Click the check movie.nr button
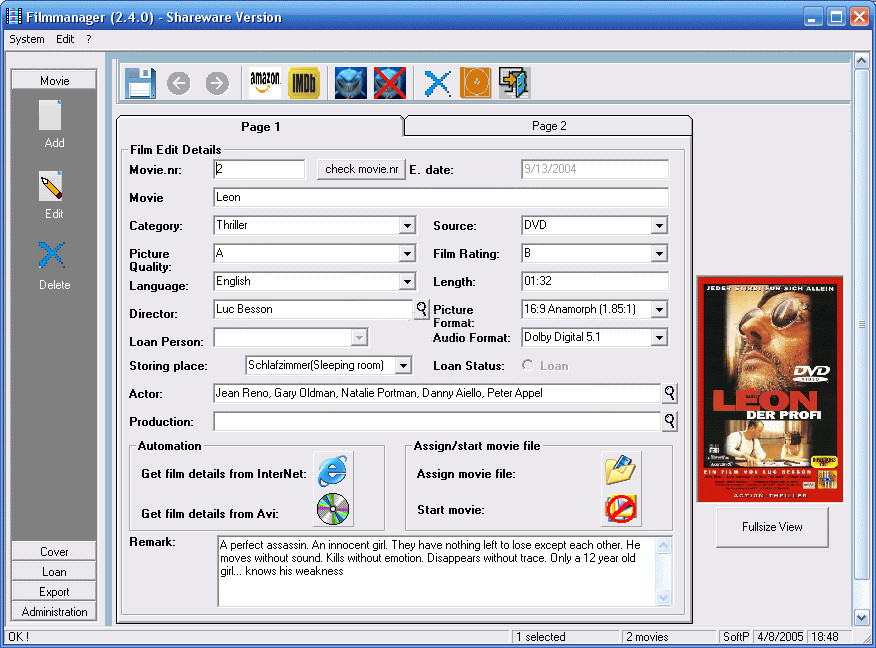This screenshot has height=648, width=876. 361,169
